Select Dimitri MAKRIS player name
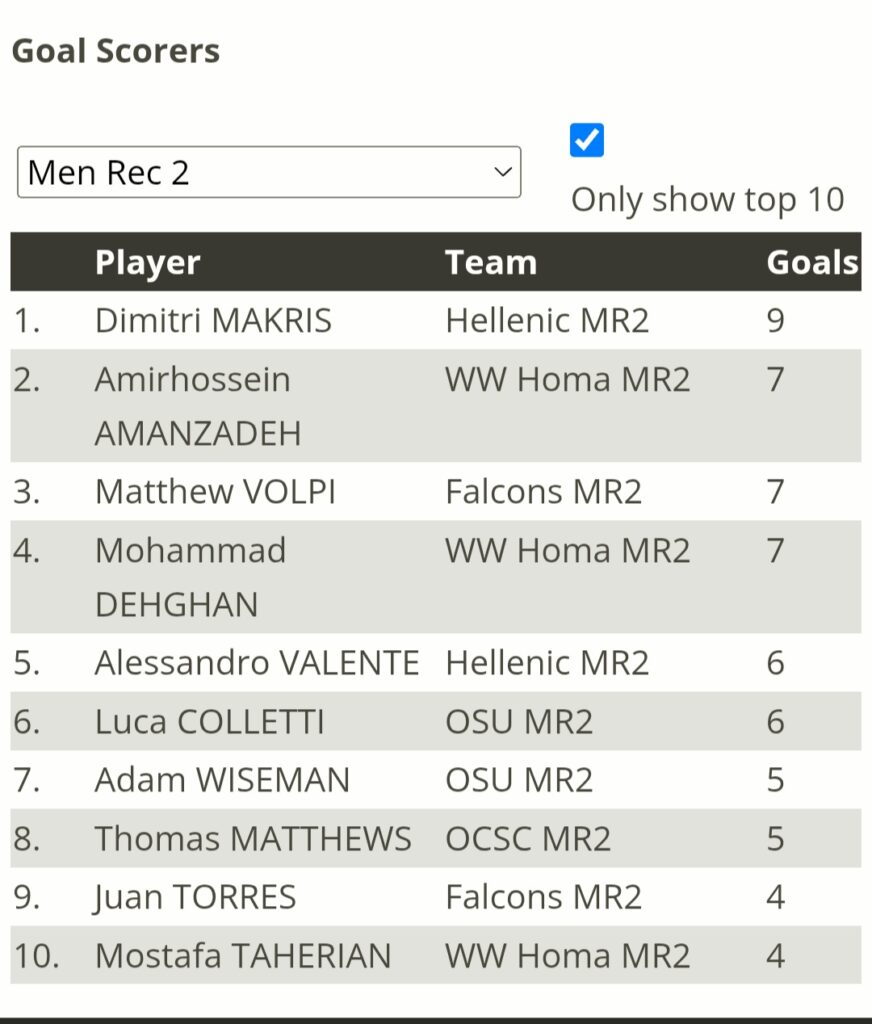Screen dimensions: 872x1024 click(x=214, y=321)
